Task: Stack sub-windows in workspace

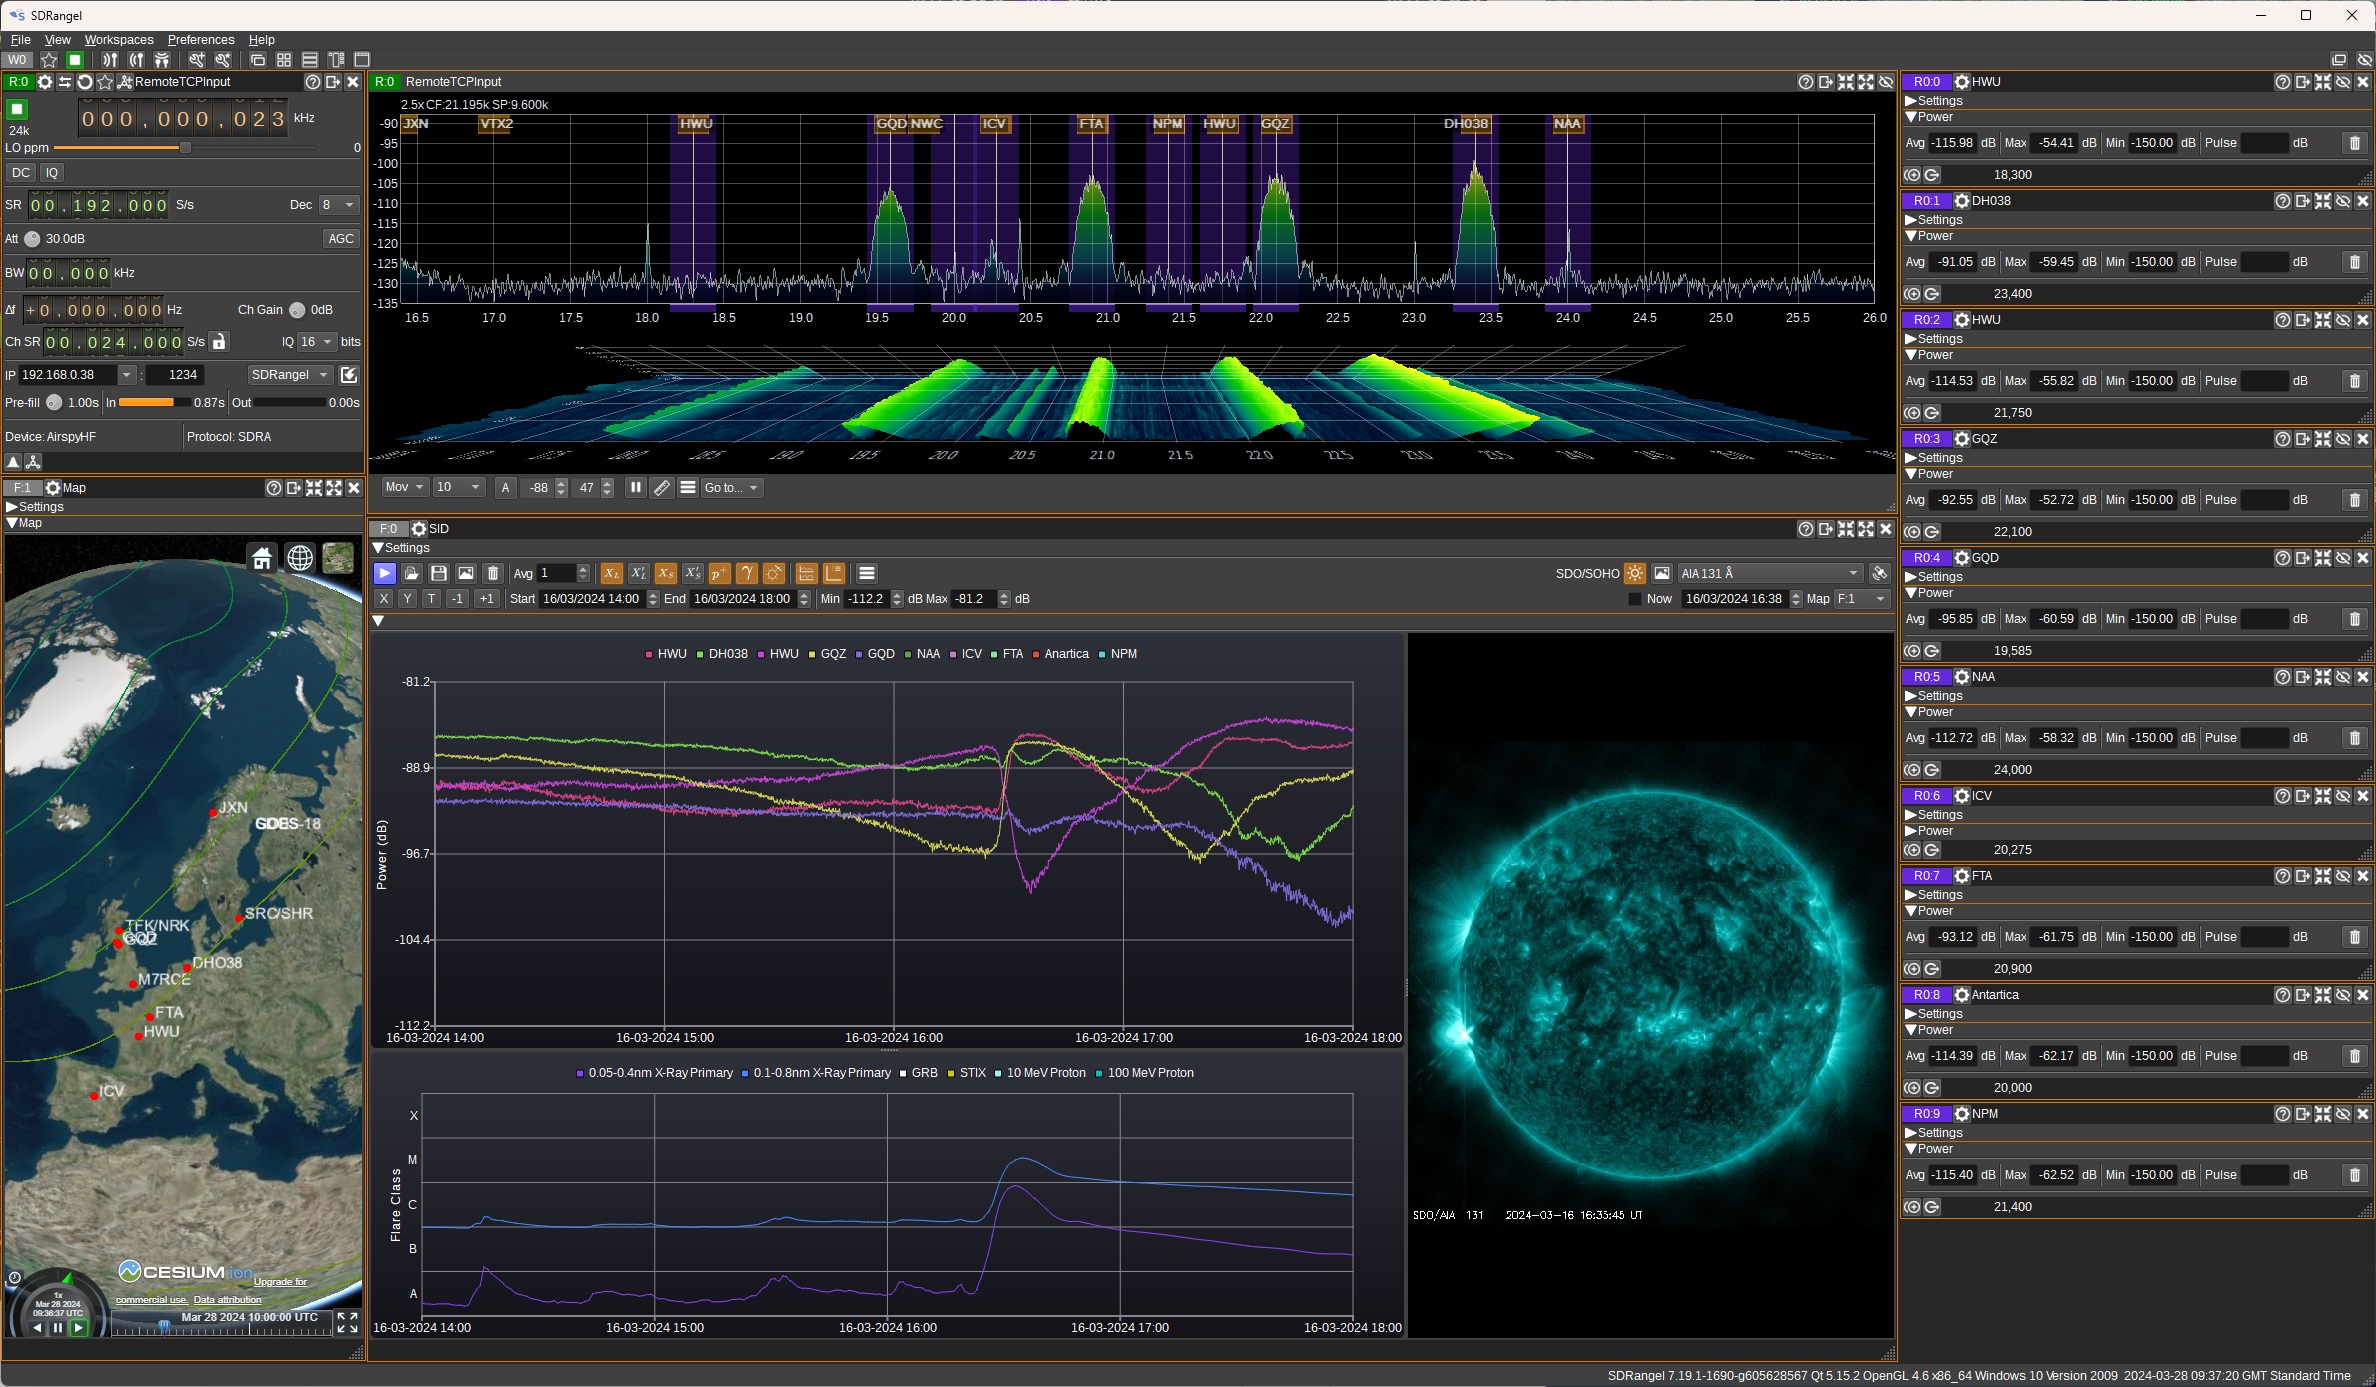Action: click(310, 60)
